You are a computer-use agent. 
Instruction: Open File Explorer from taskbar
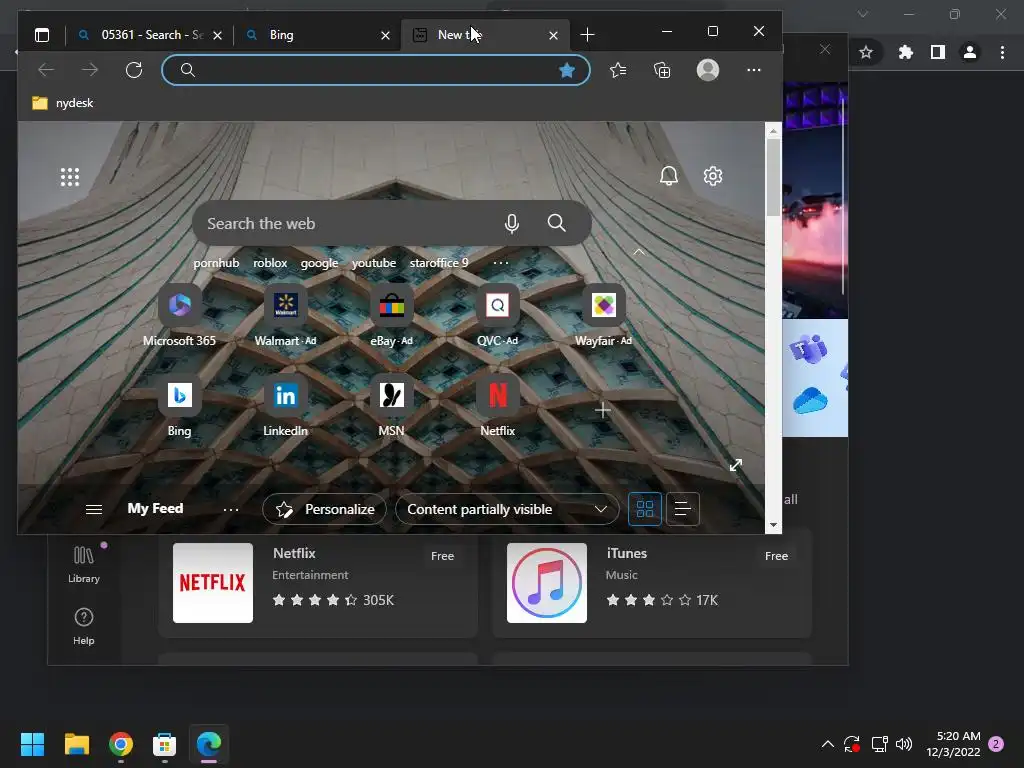(x=77, y=744)
